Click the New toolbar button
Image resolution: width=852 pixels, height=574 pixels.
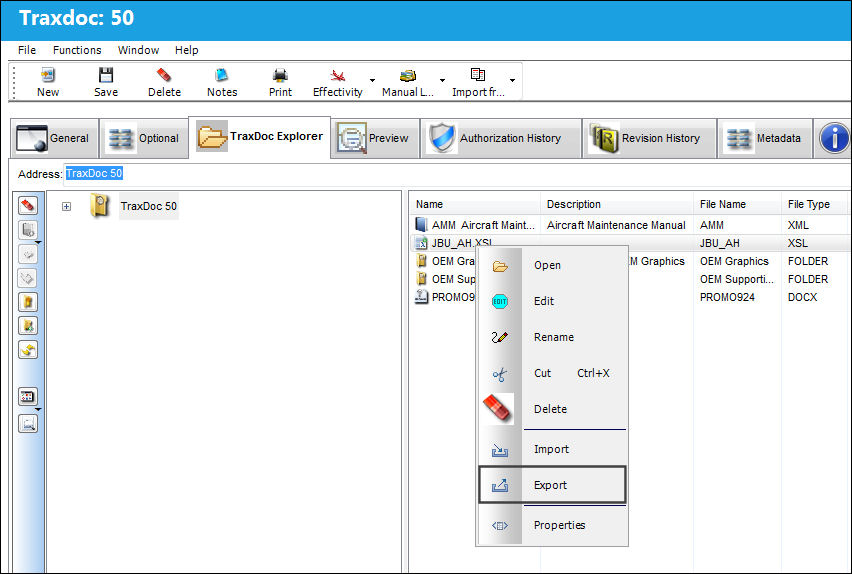pos(48,82)
